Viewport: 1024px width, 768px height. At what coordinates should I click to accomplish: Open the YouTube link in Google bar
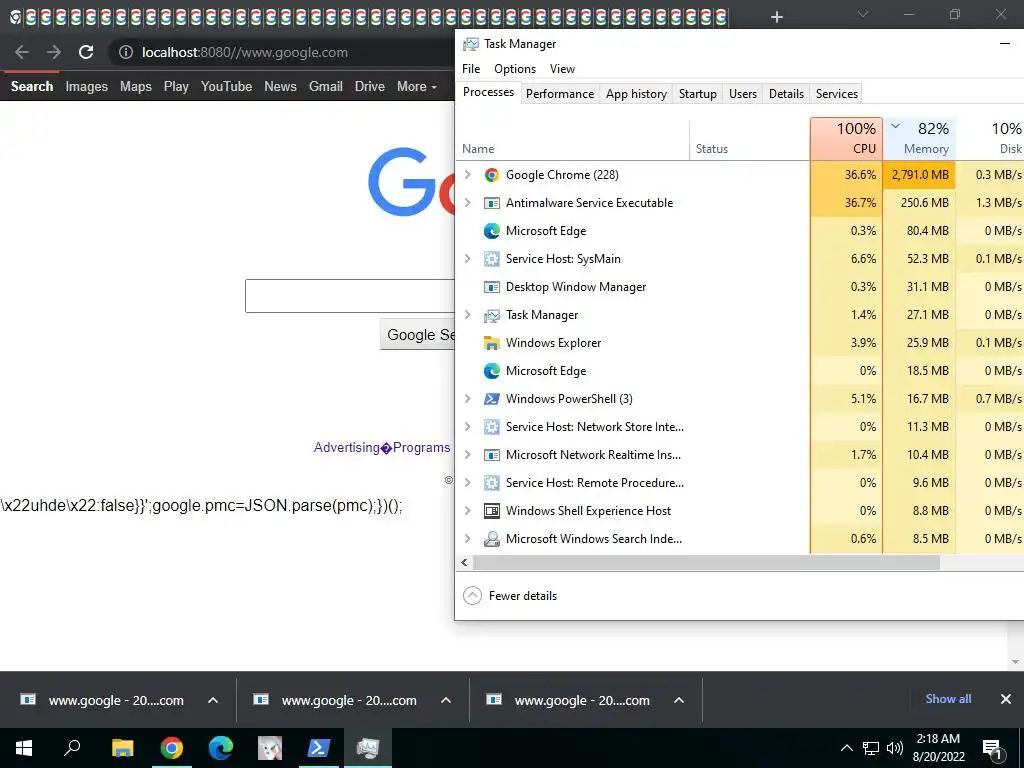tap(226, 86)
